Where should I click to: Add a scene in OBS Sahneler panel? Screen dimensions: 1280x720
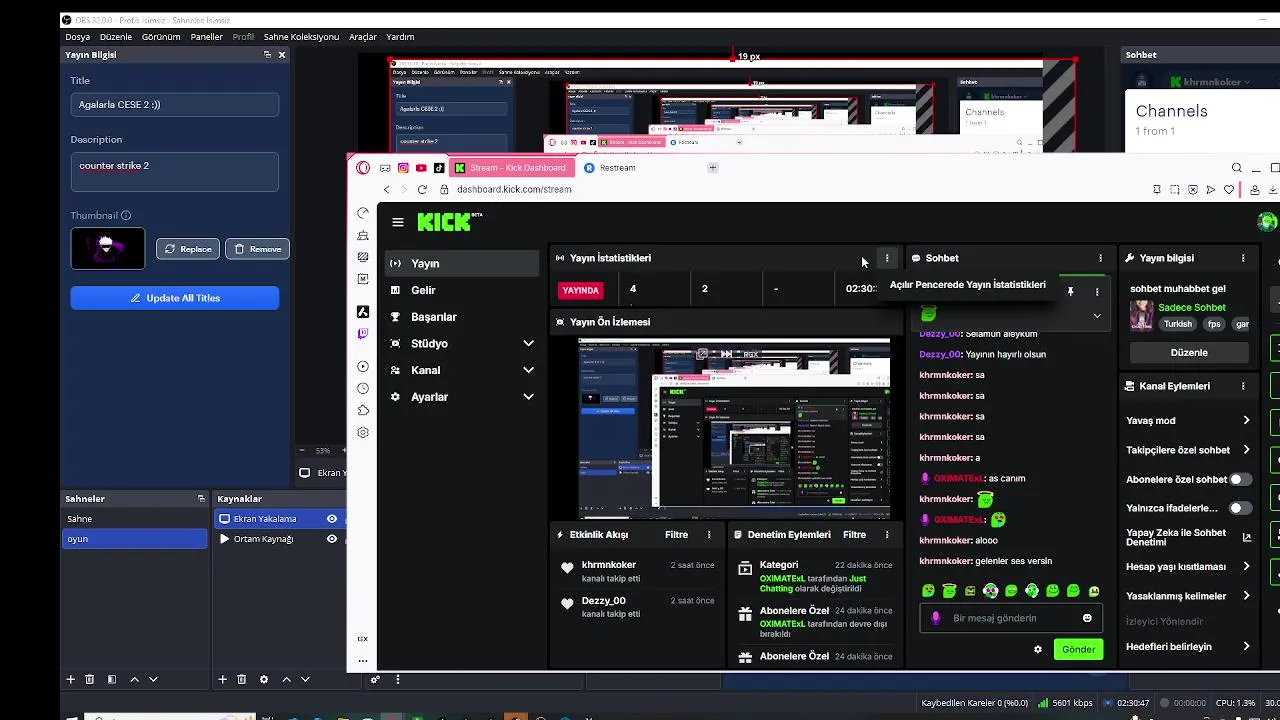tap(70, 679)
